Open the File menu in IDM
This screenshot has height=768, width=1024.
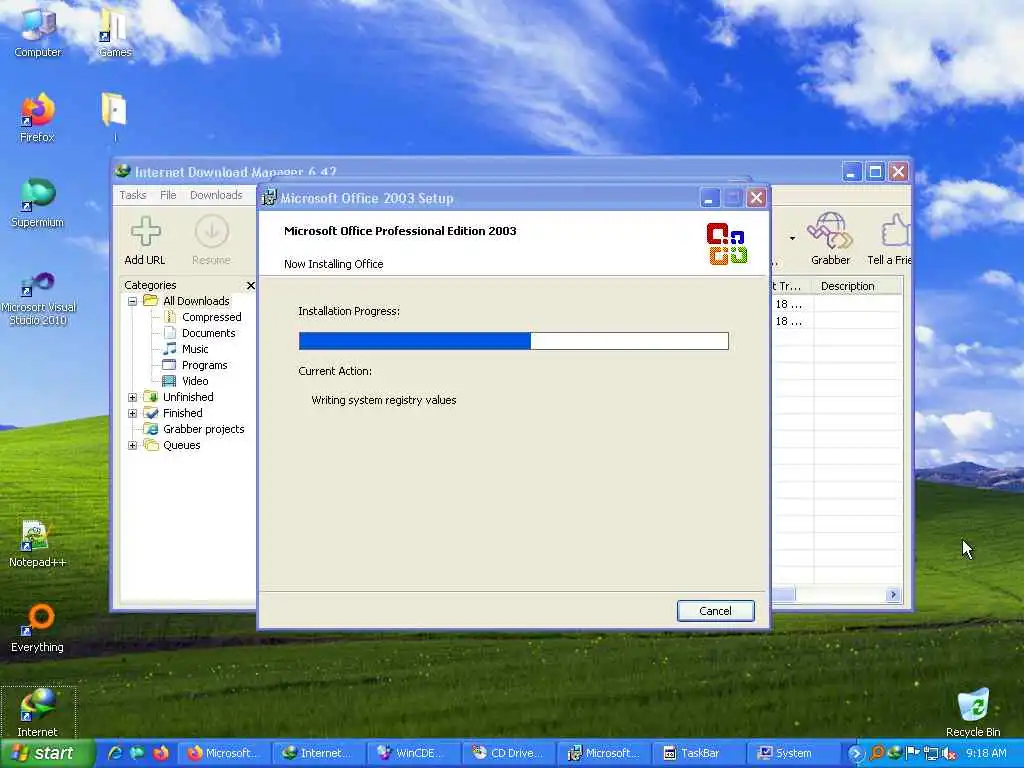coord(168,195)
